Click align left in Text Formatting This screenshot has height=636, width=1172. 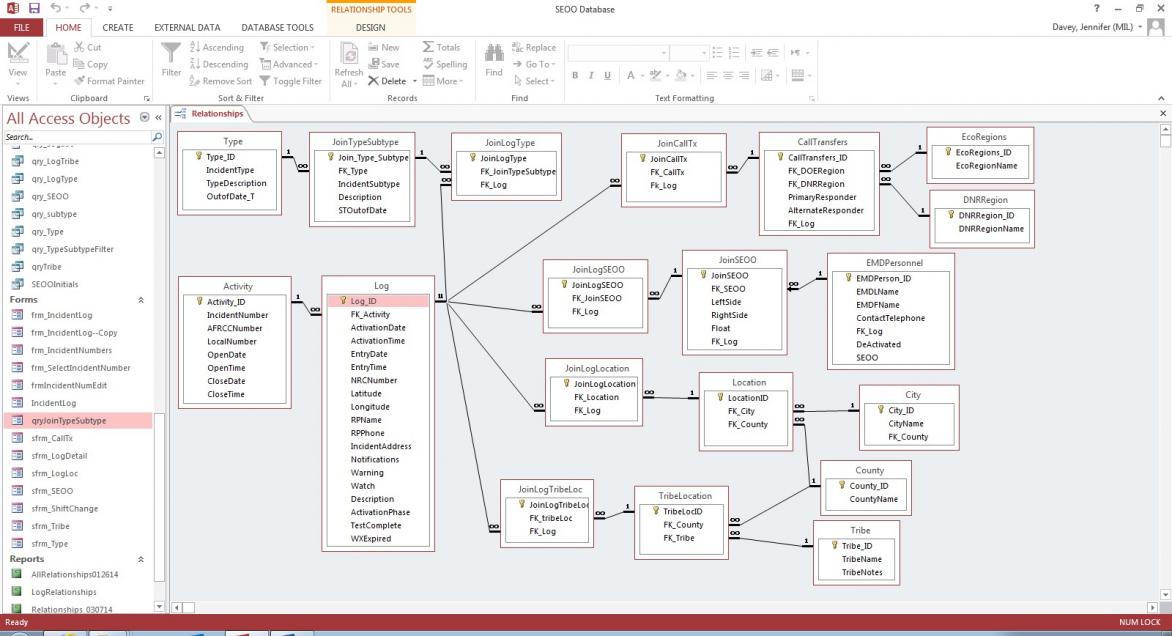click(x=711, y=75)
